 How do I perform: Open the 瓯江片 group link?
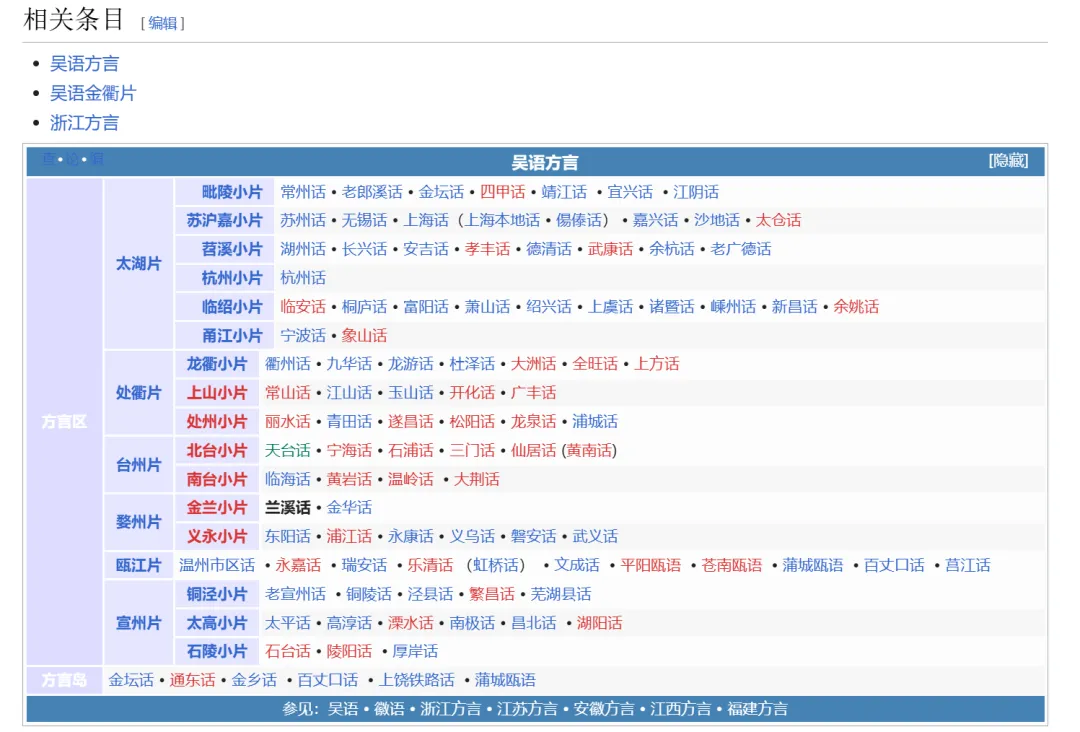(x=138, y=566)
